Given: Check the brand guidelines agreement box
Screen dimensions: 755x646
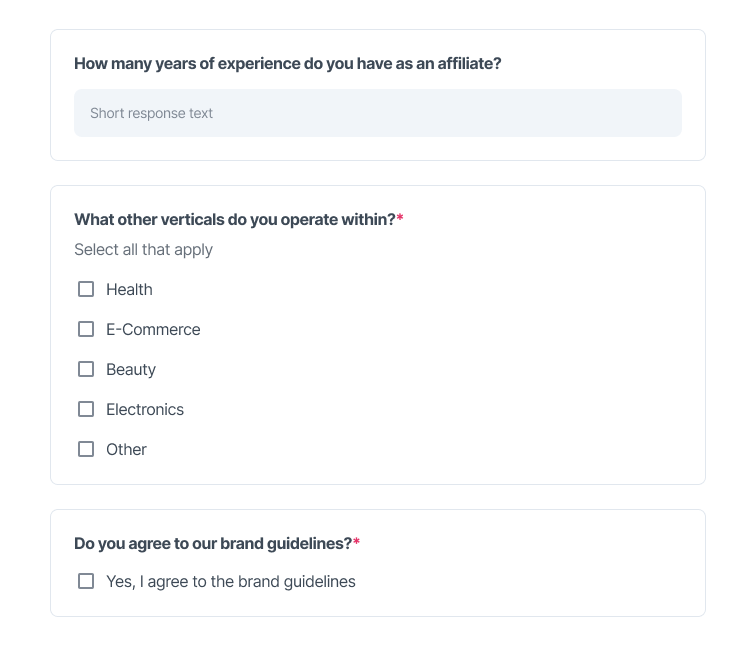Looking at the screenshot, I should pos(86,581).
